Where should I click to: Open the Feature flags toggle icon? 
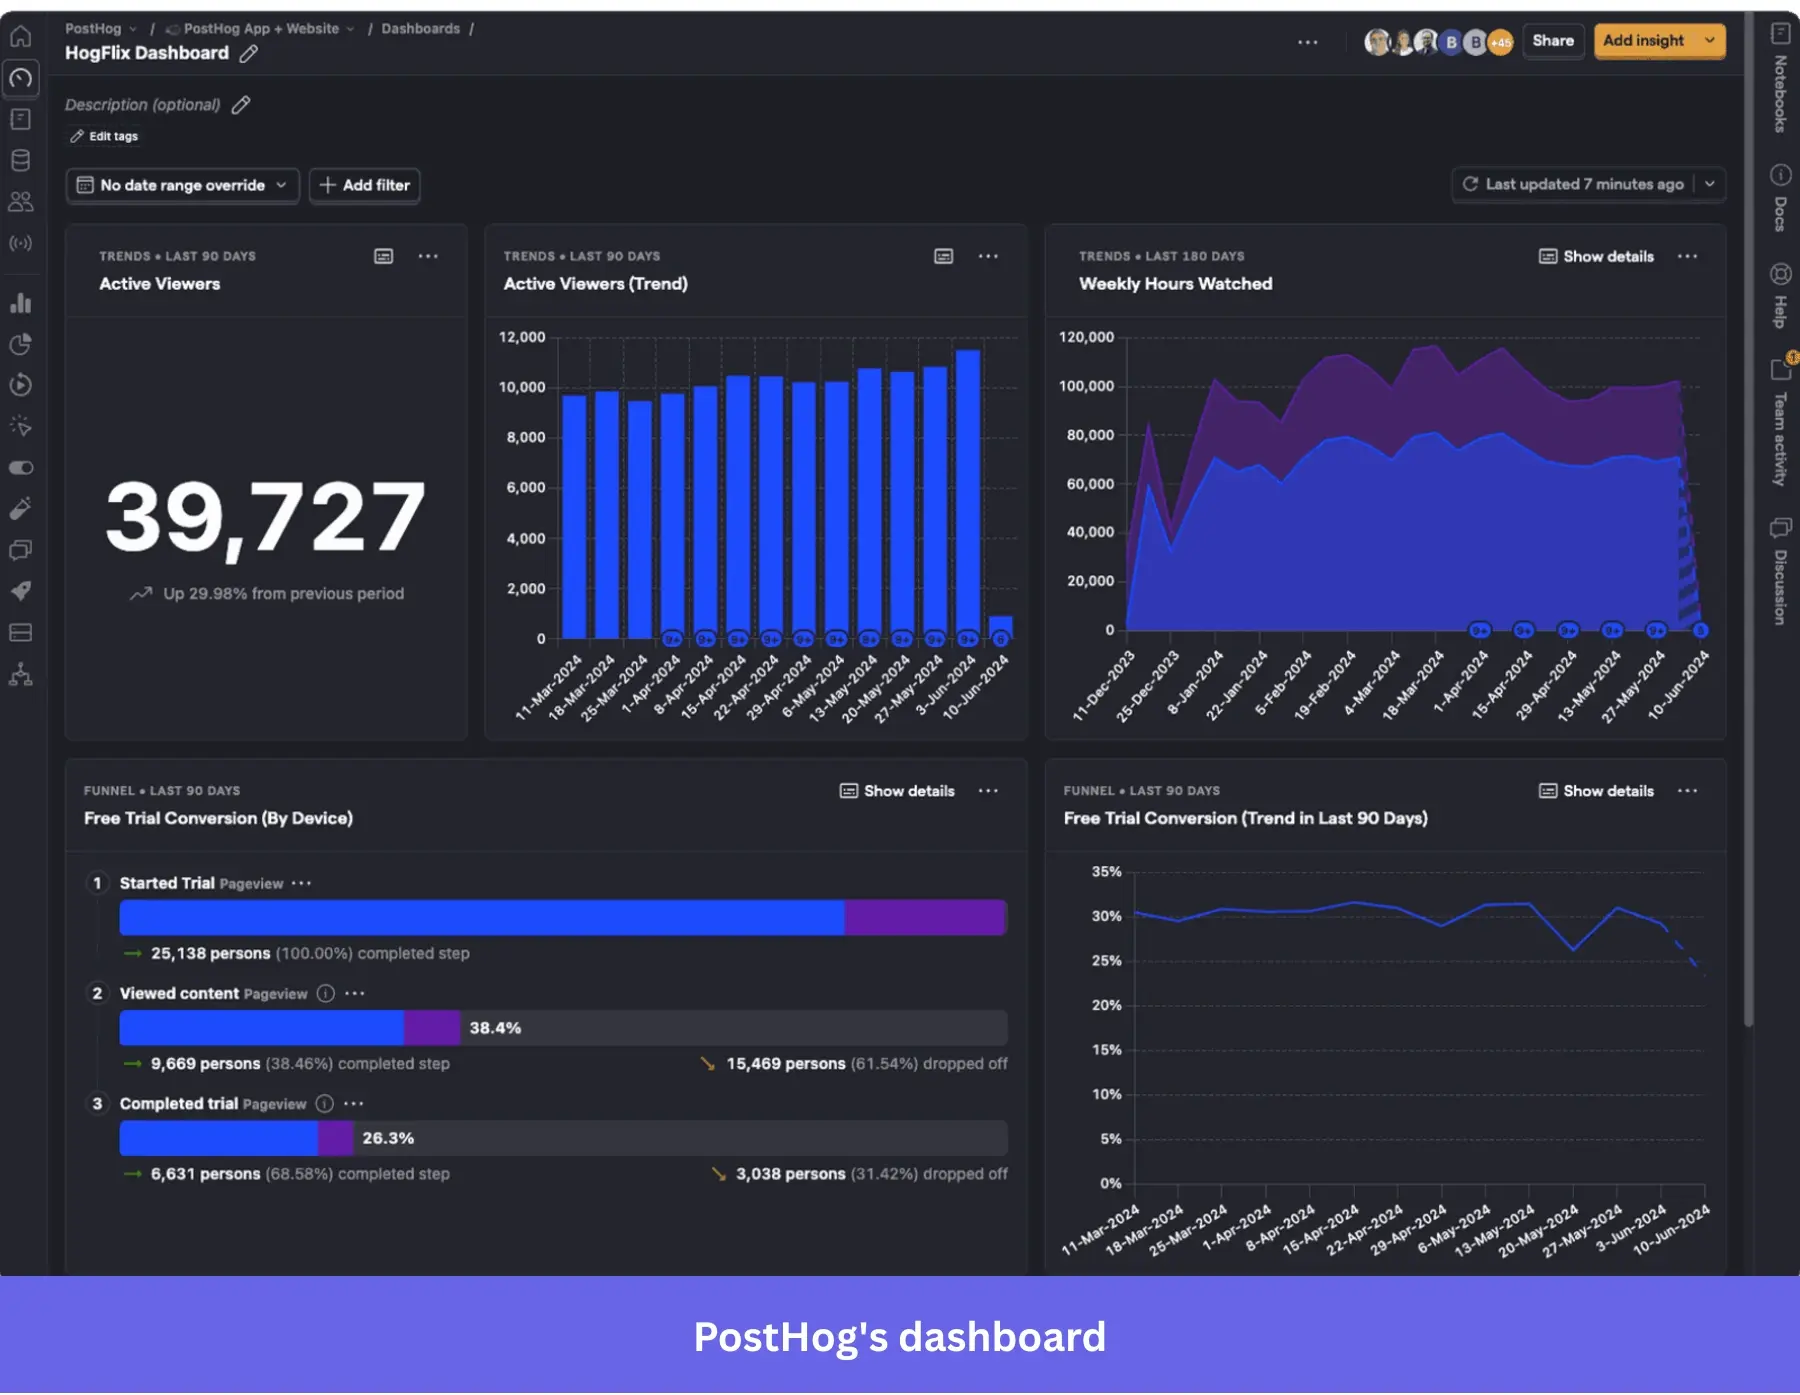click(21, 467)
